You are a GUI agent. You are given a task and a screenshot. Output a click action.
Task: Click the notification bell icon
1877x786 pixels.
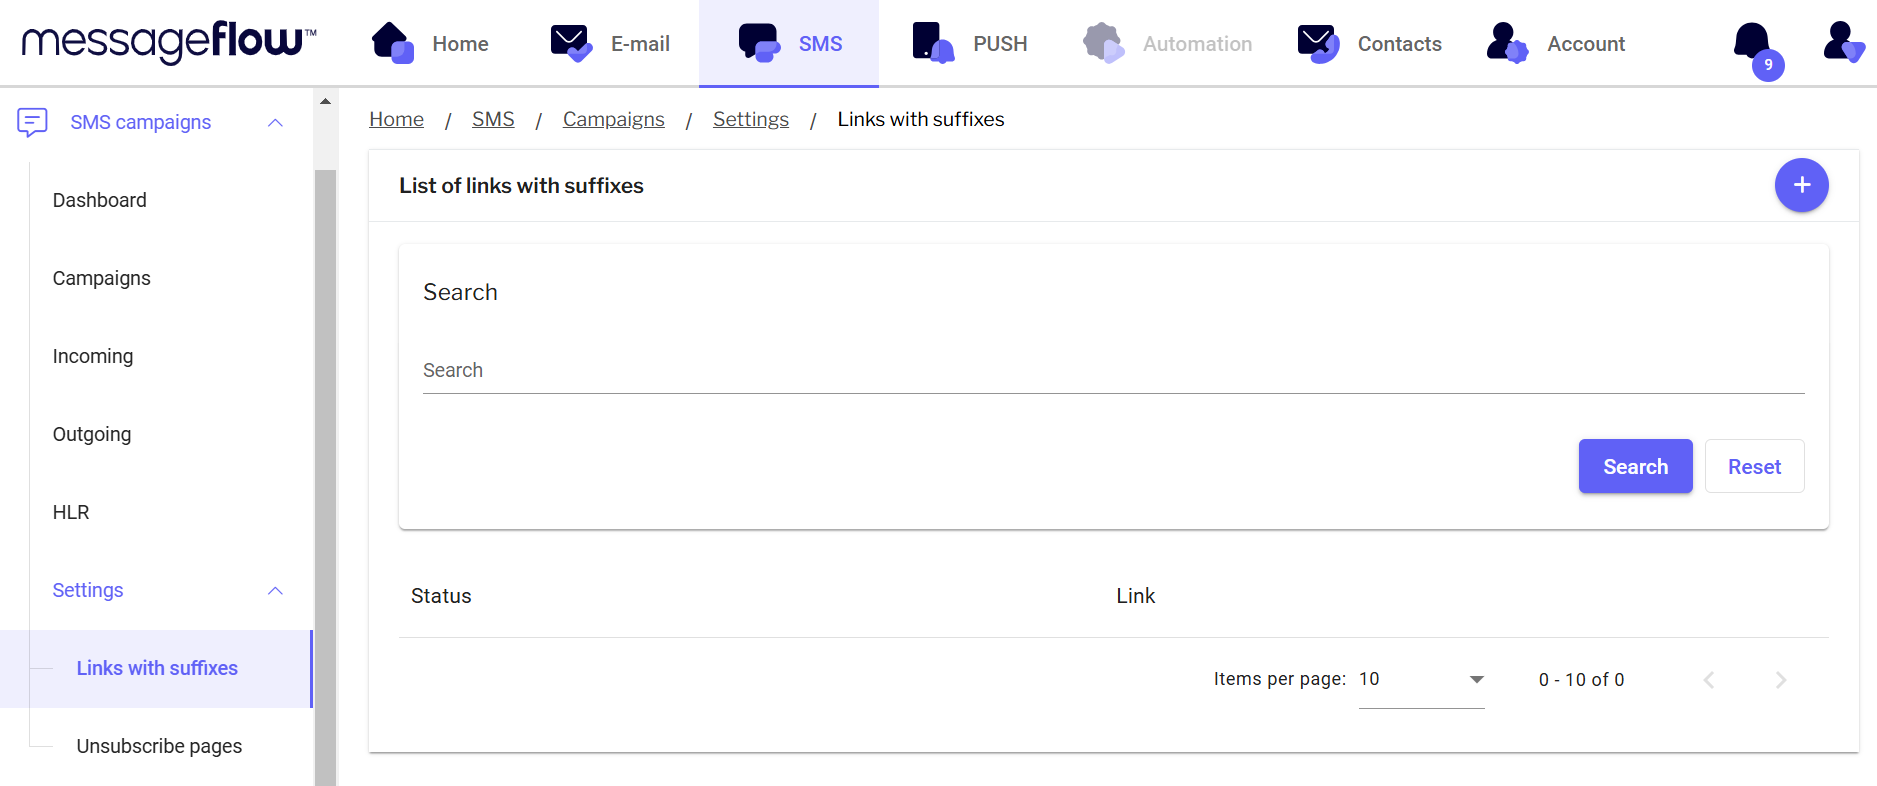pyautogui.click(x=1753, y=44)
